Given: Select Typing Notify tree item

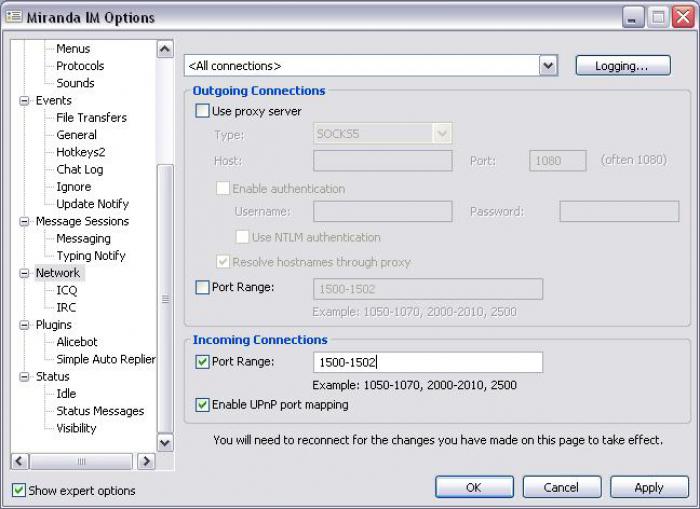Looking at the screenshot, I should [x=91, y=256].
